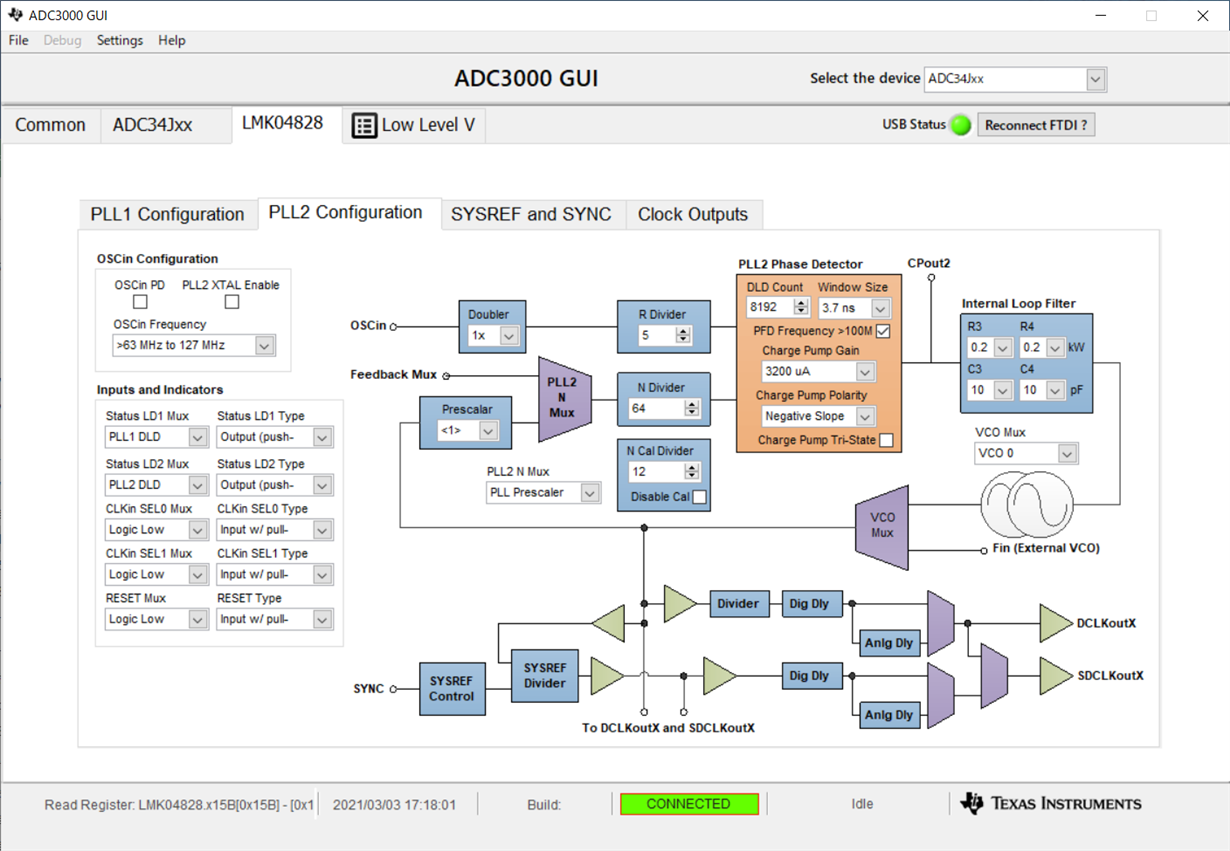Switch to the PLL1 Configuration tab

click(x=167, y=214)
